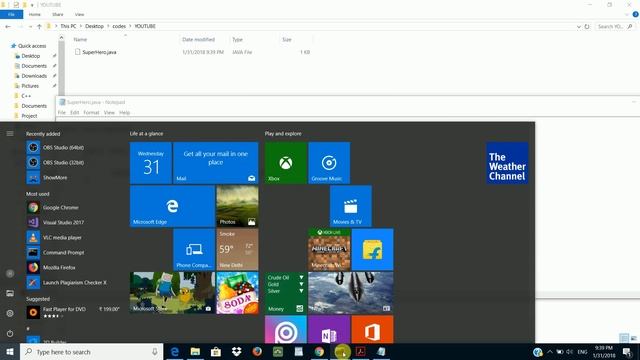Open the address bar history dropdown arrow
This screenshot has height=360, width=640.
point(578,27)
